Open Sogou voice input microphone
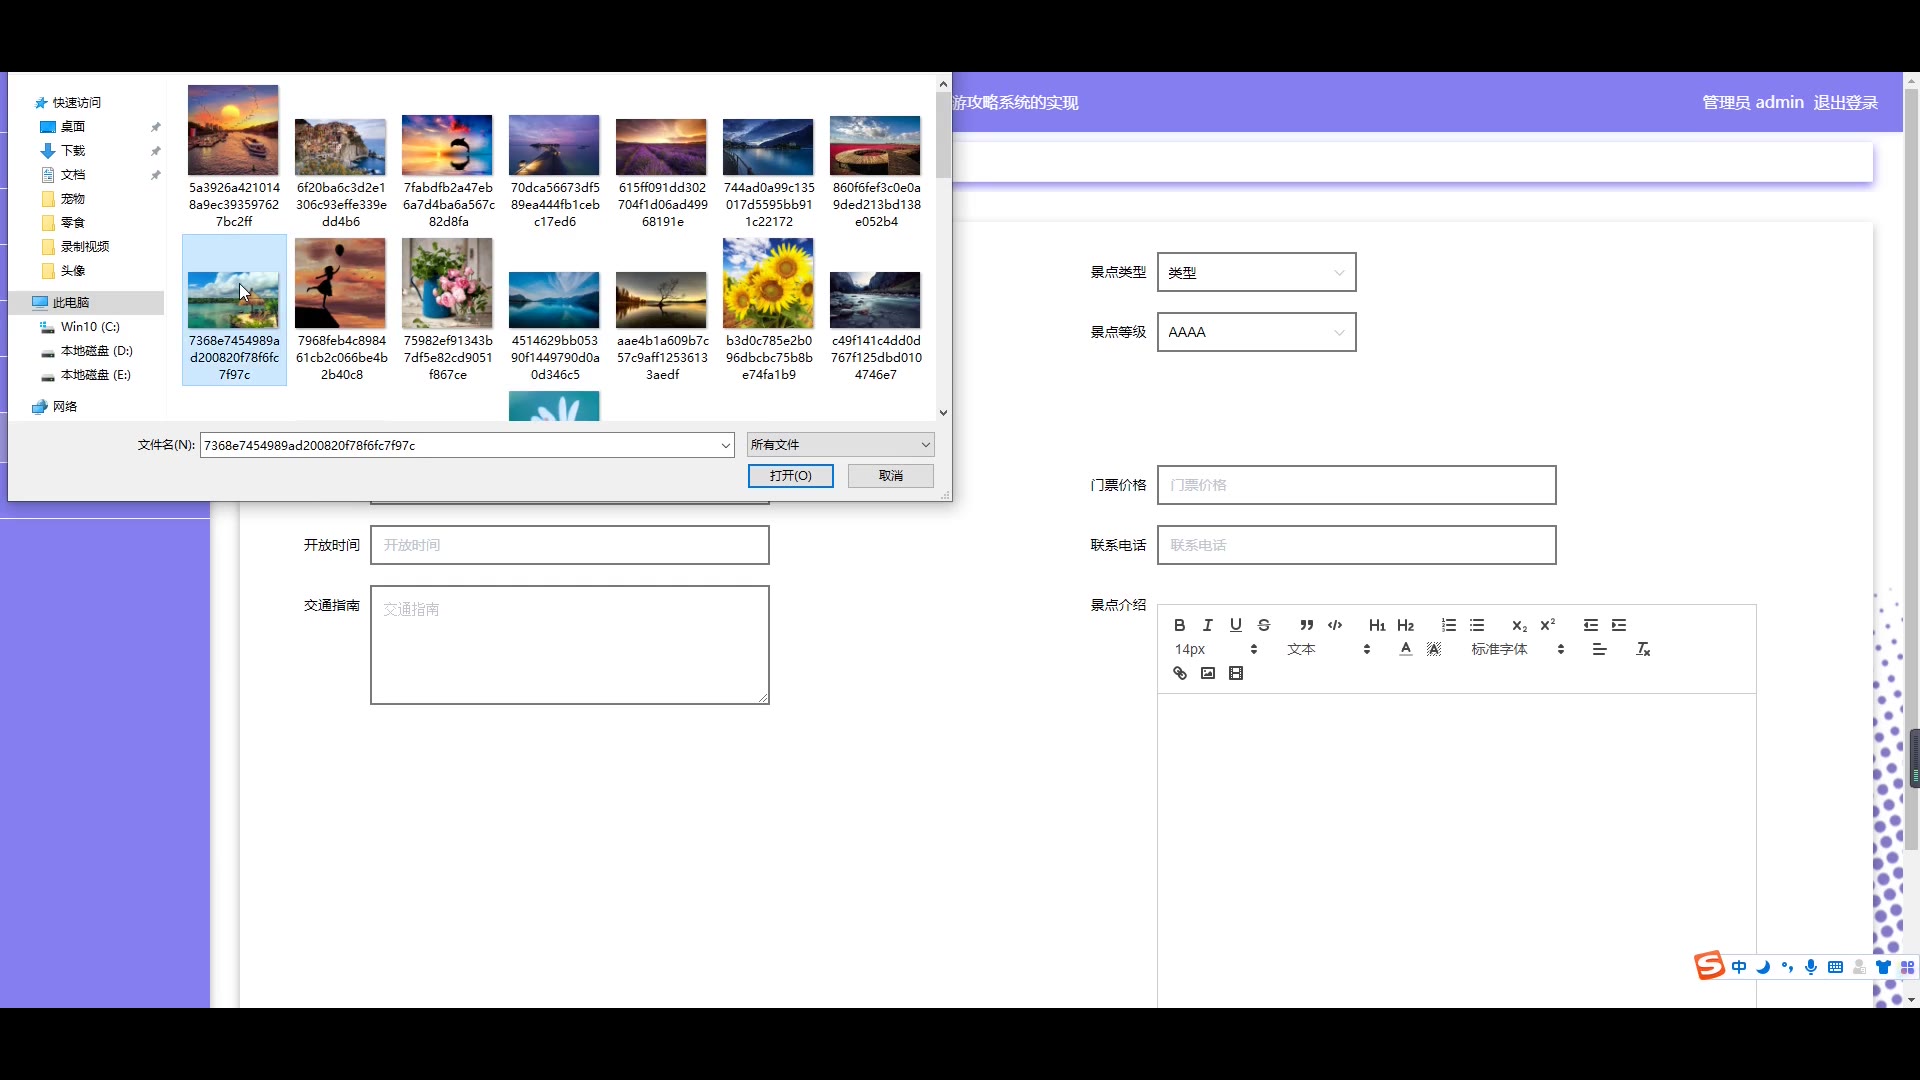The width and height of the screenshot is (1920, 1080). (x=1811, y=967)
